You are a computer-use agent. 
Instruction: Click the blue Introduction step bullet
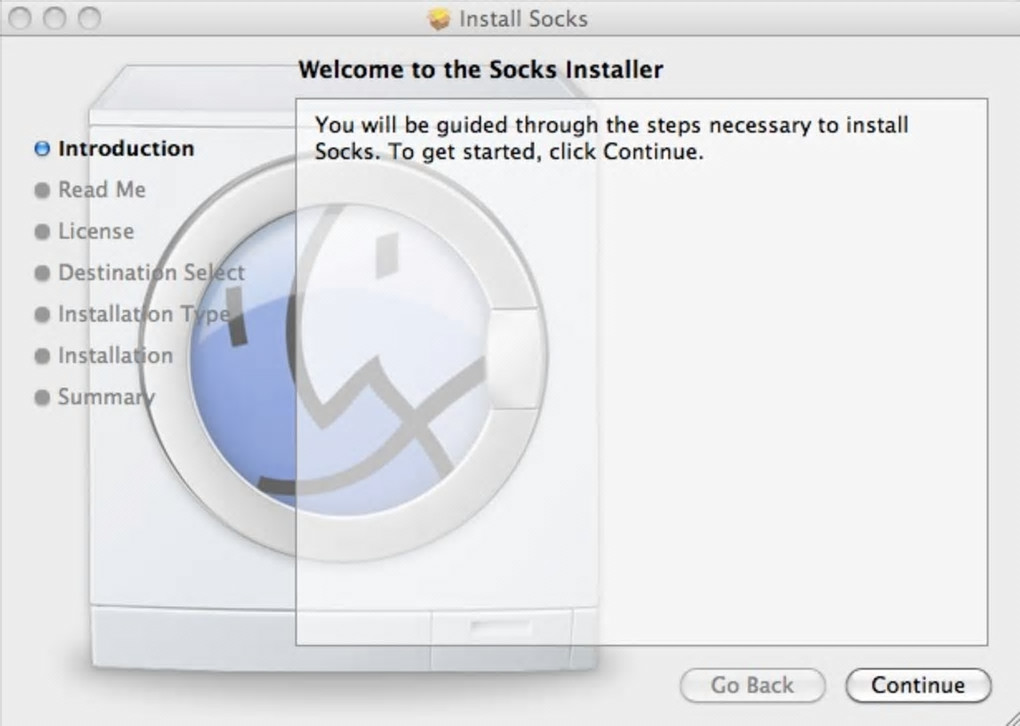tap(42, 149)
